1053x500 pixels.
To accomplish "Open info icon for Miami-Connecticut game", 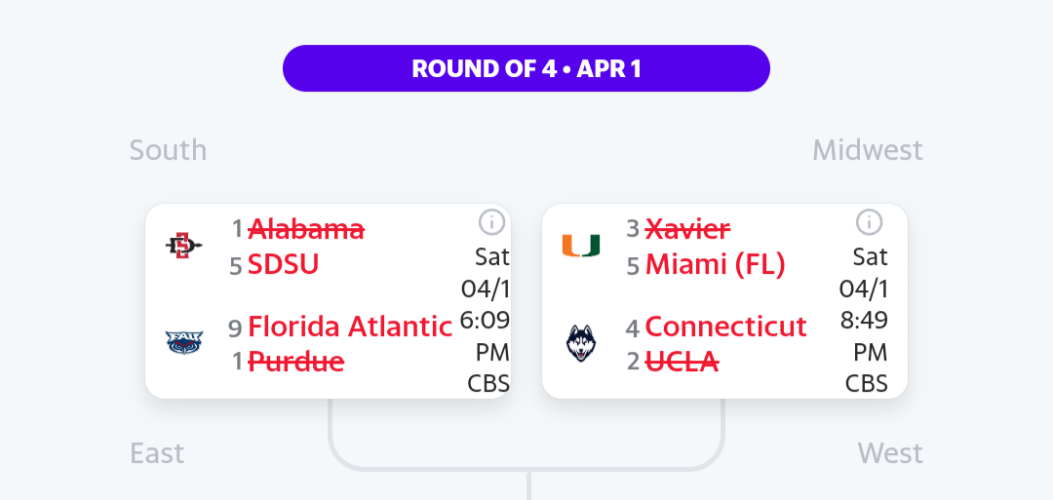I will coord(869,222).
